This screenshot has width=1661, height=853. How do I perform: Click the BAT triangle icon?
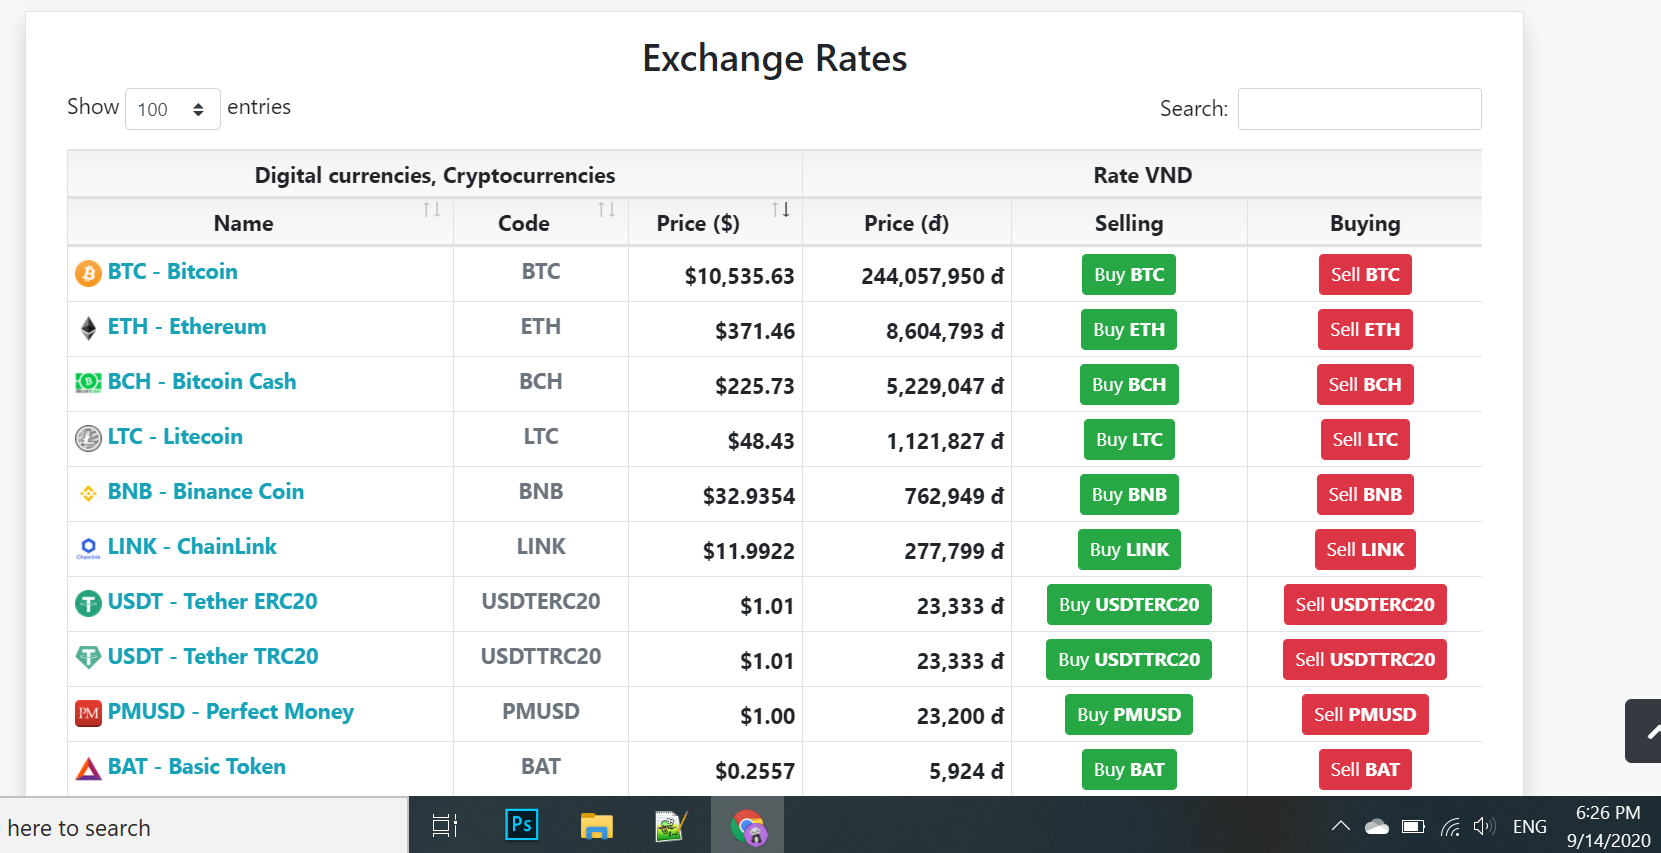pyautogui.click(x=88, y=768)
